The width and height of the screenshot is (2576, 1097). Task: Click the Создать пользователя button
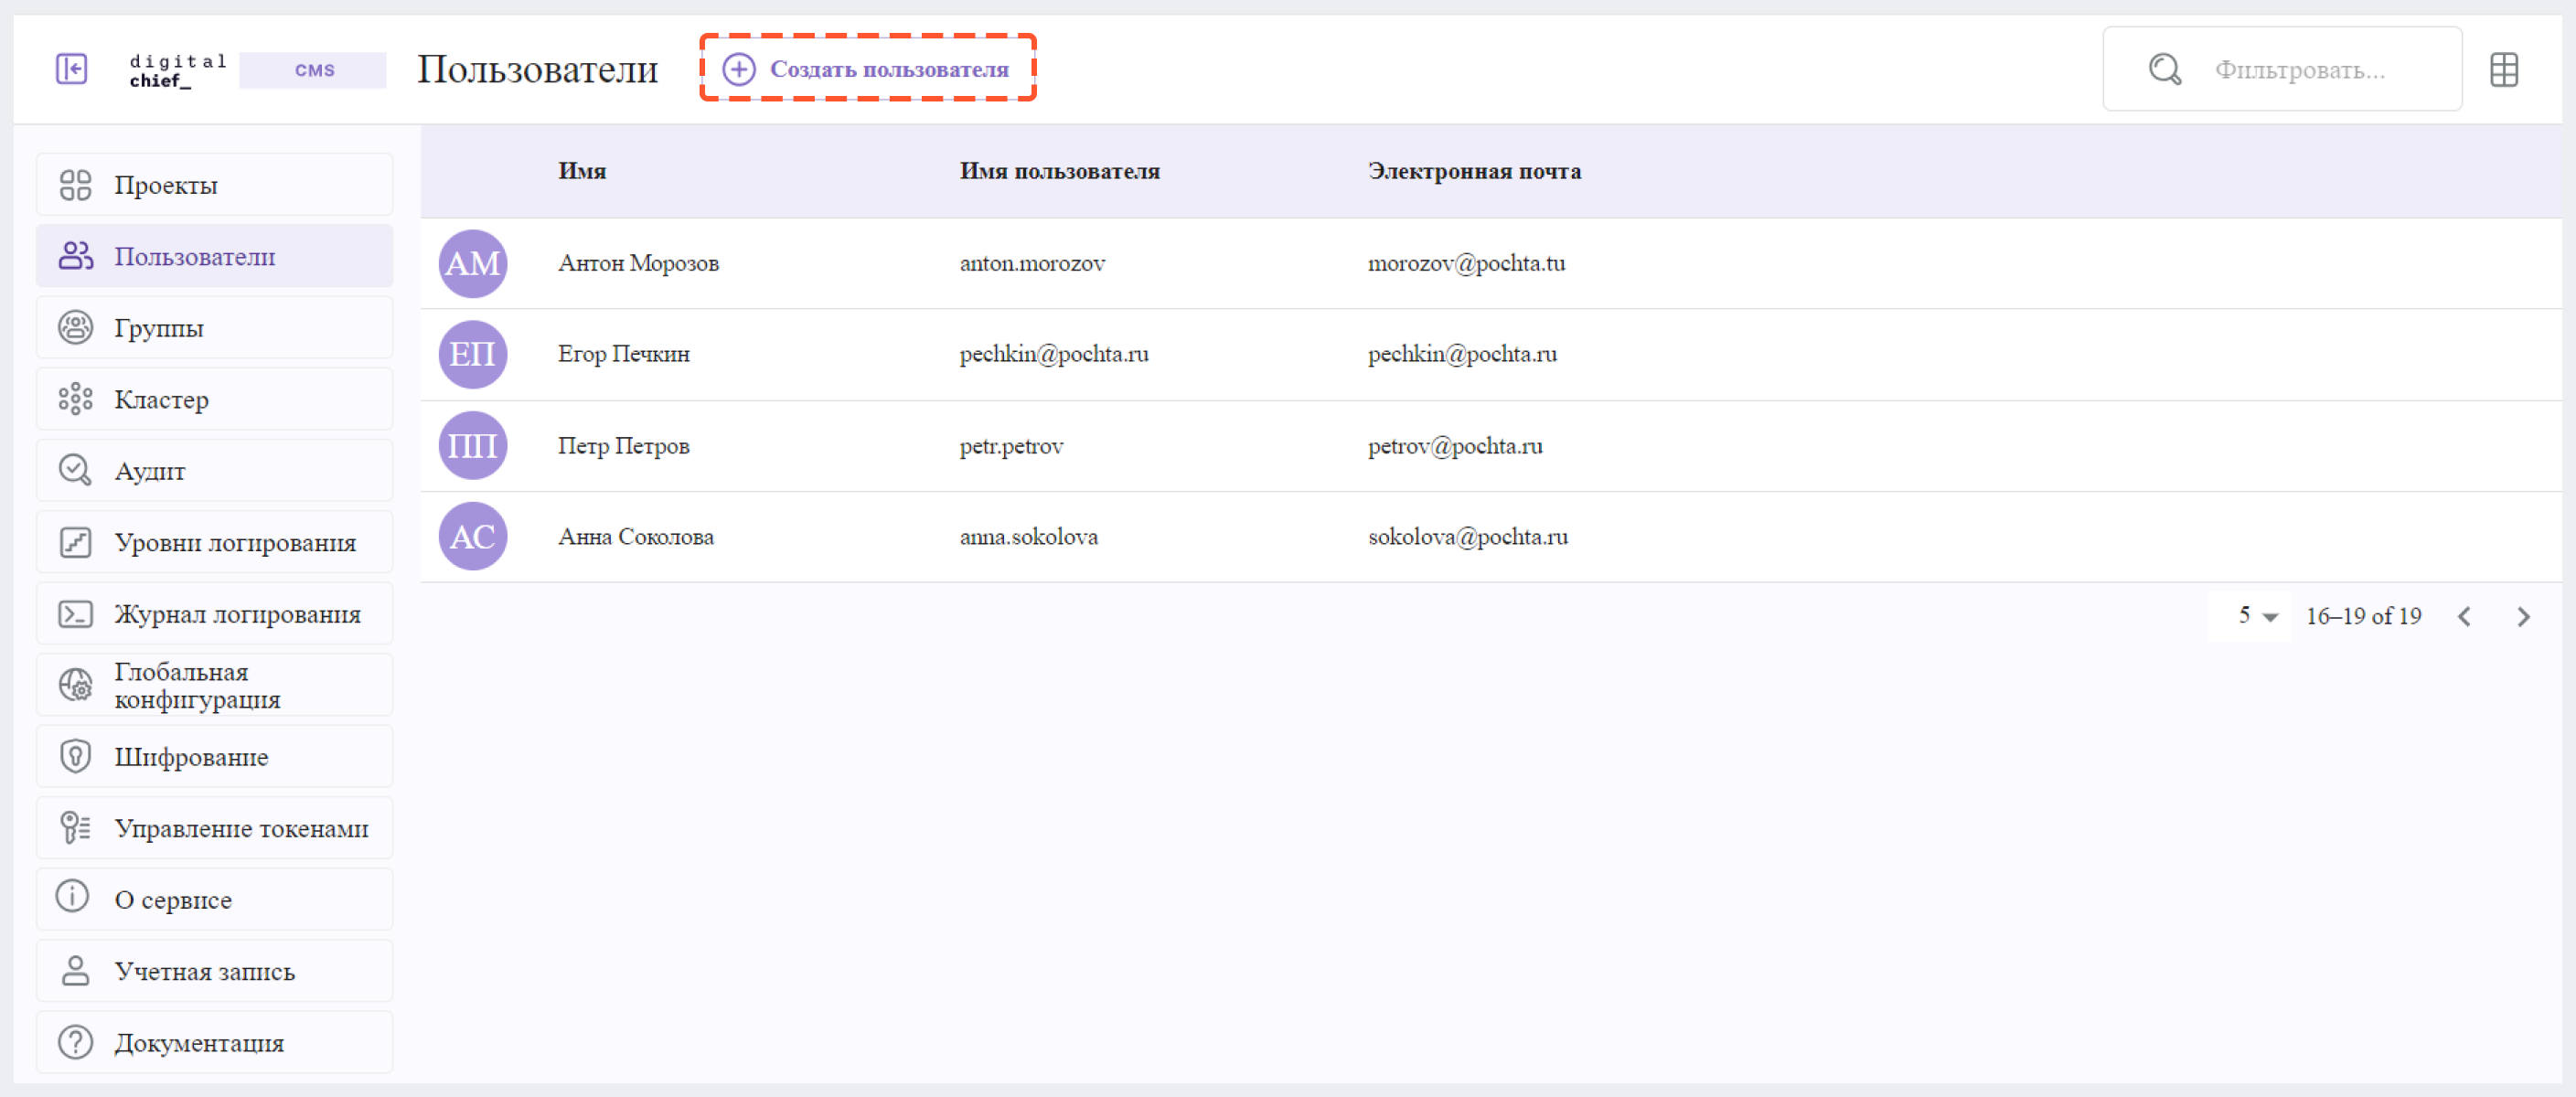pyautogui.click(x=867, y=69)
